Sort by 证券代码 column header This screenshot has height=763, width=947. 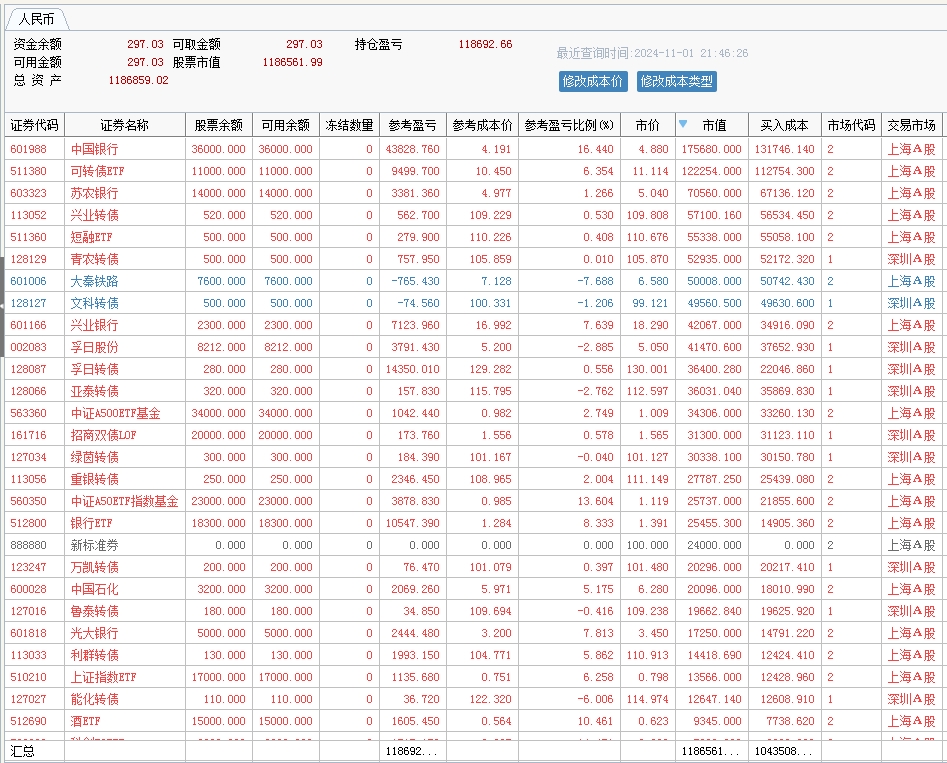34,125
